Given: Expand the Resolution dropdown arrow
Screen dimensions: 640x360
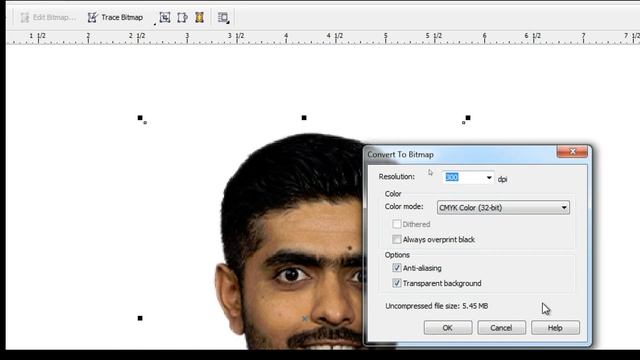Looking at the screenshot, I should tap(489, 178).
